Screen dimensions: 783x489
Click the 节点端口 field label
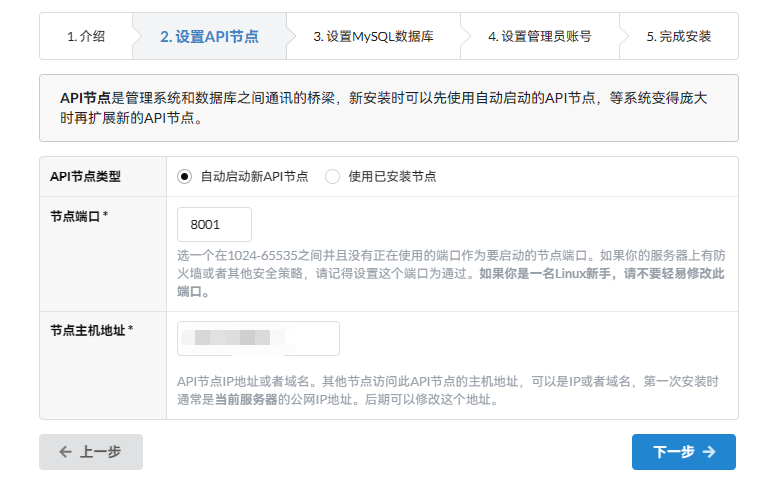tap(79, 216)
